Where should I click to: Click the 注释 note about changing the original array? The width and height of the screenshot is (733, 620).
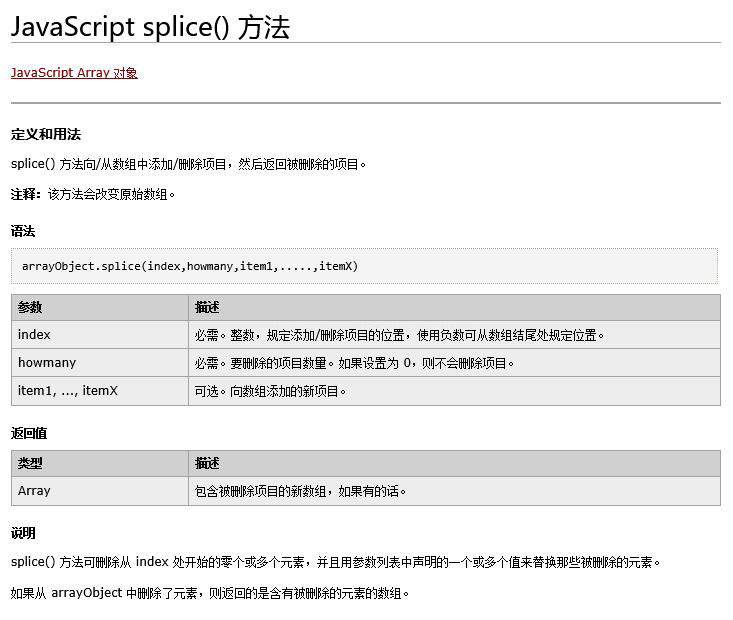point(93,194)
